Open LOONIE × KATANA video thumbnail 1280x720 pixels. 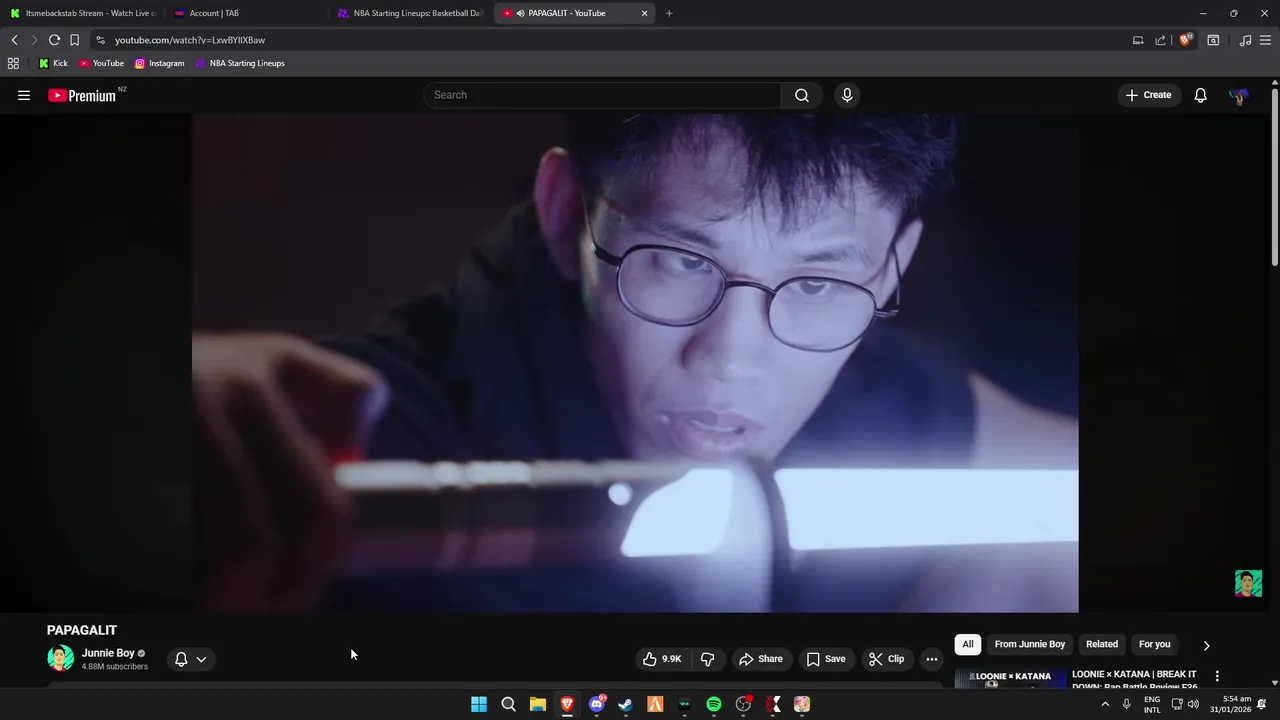point(1010,678)
